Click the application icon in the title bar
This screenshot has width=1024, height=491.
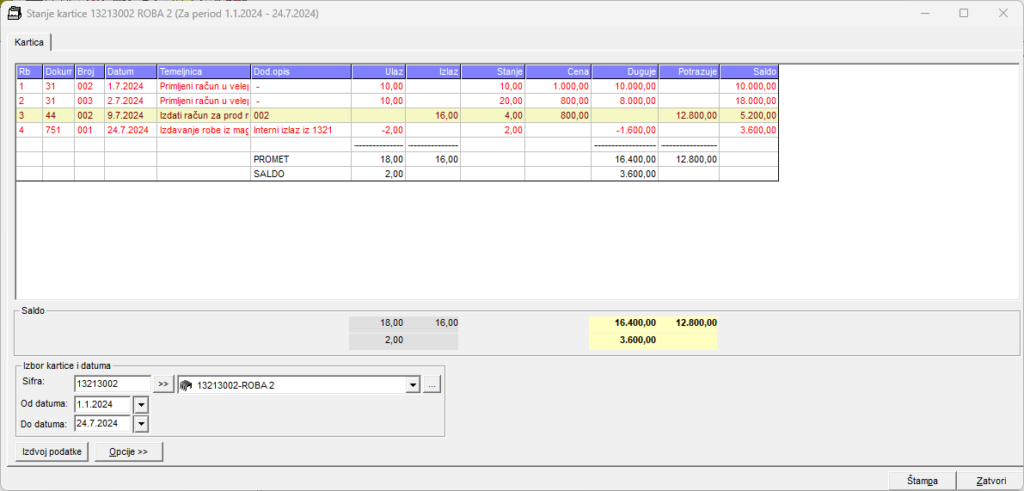point(14,13)
